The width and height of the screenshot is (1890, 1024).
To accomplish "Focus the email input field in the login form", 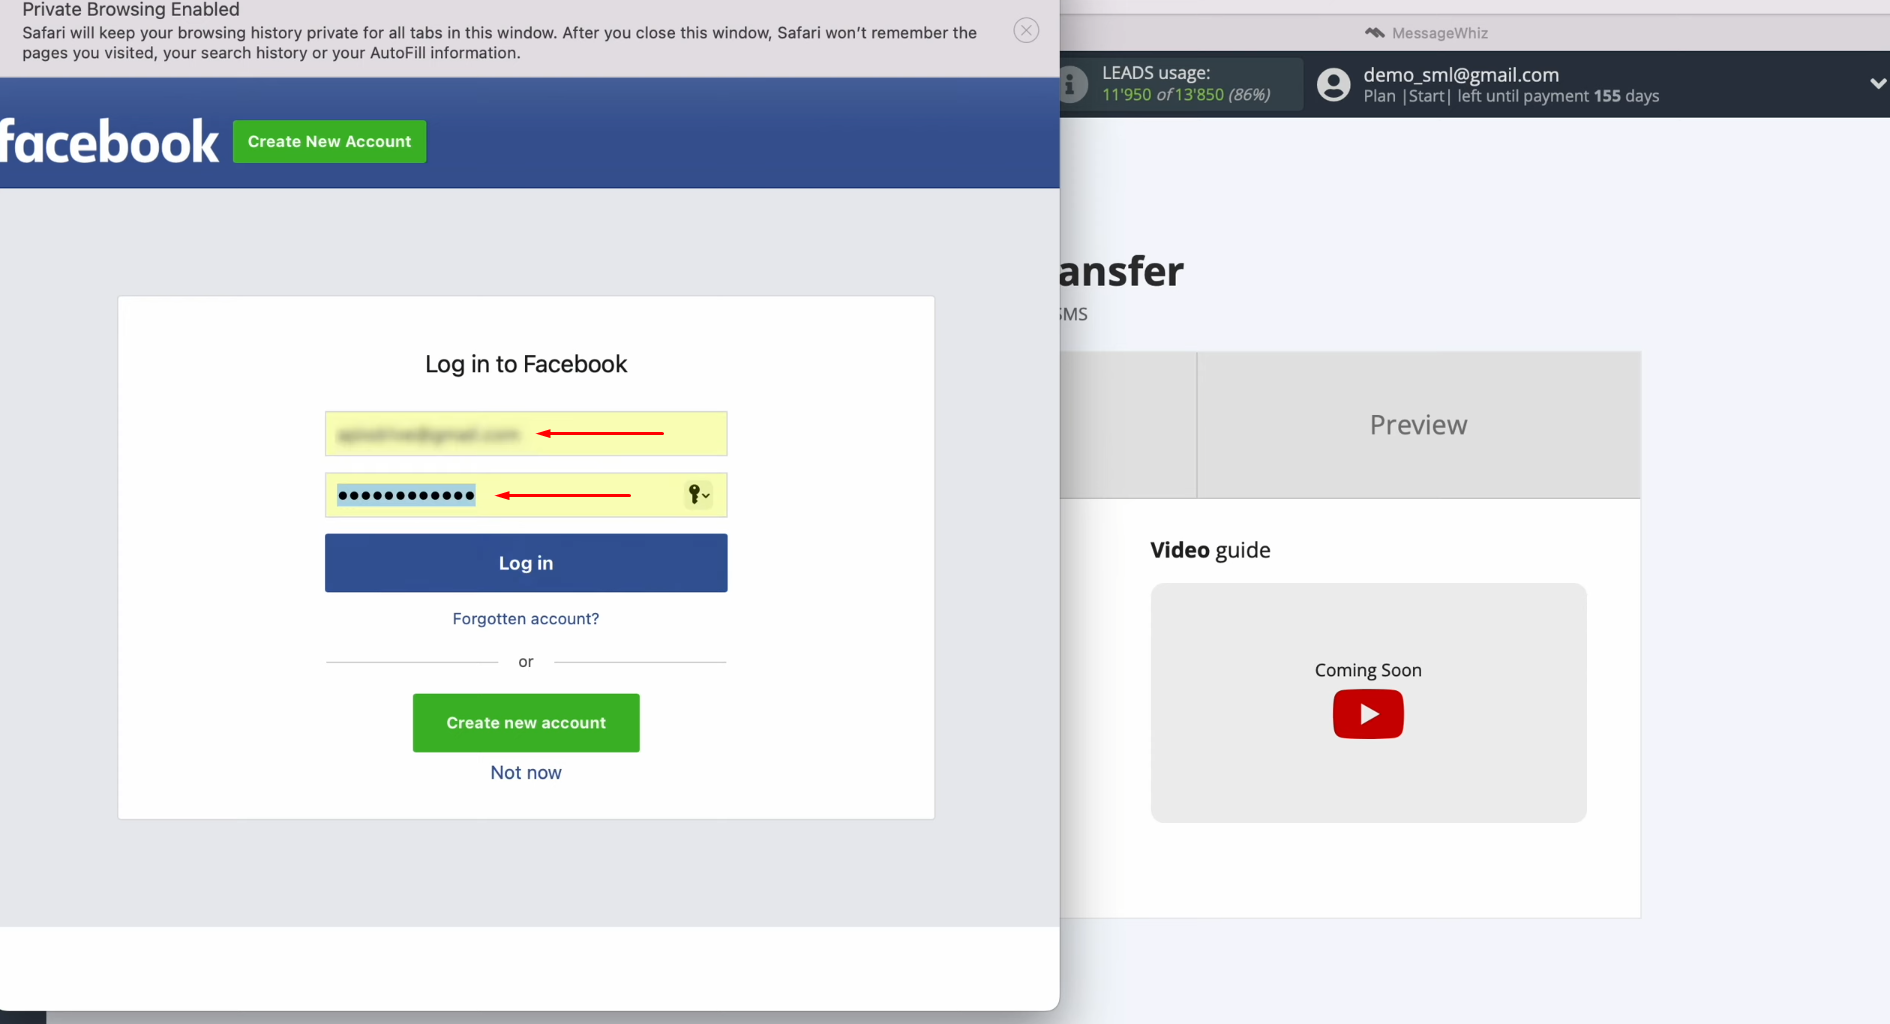I will click(x=526, y=434).
